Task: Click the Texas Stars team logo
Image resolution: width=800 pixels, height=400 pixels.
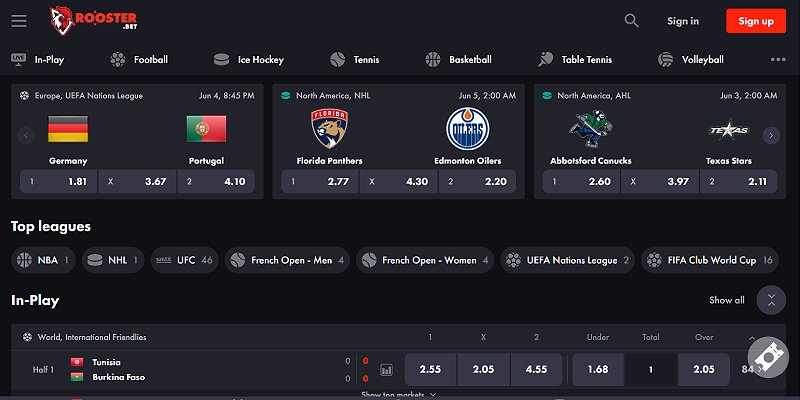Action: click(729, 130)
